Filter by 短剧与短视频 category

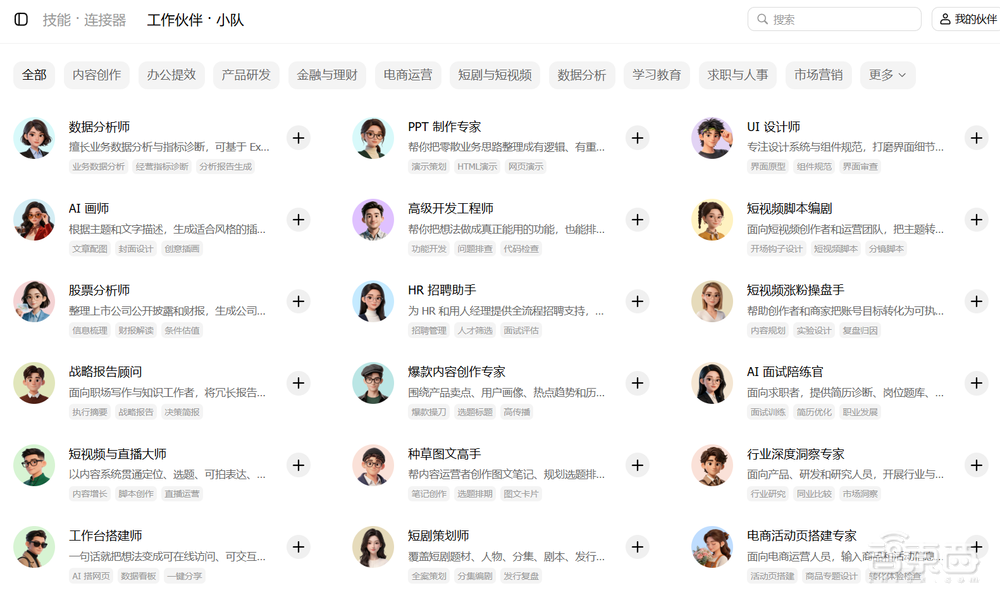point(495,75)
